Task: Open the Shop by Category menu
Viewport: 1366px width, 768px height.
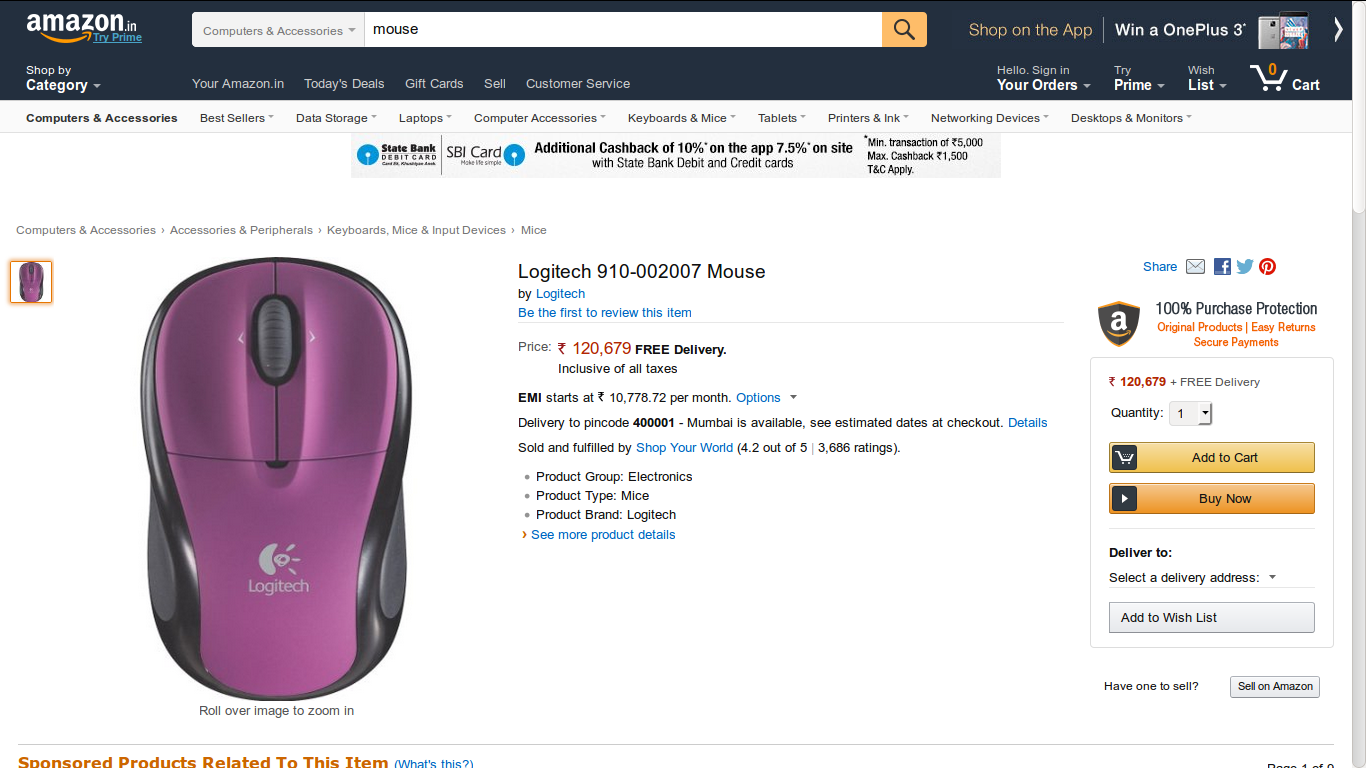Action: tap(62, 79)
